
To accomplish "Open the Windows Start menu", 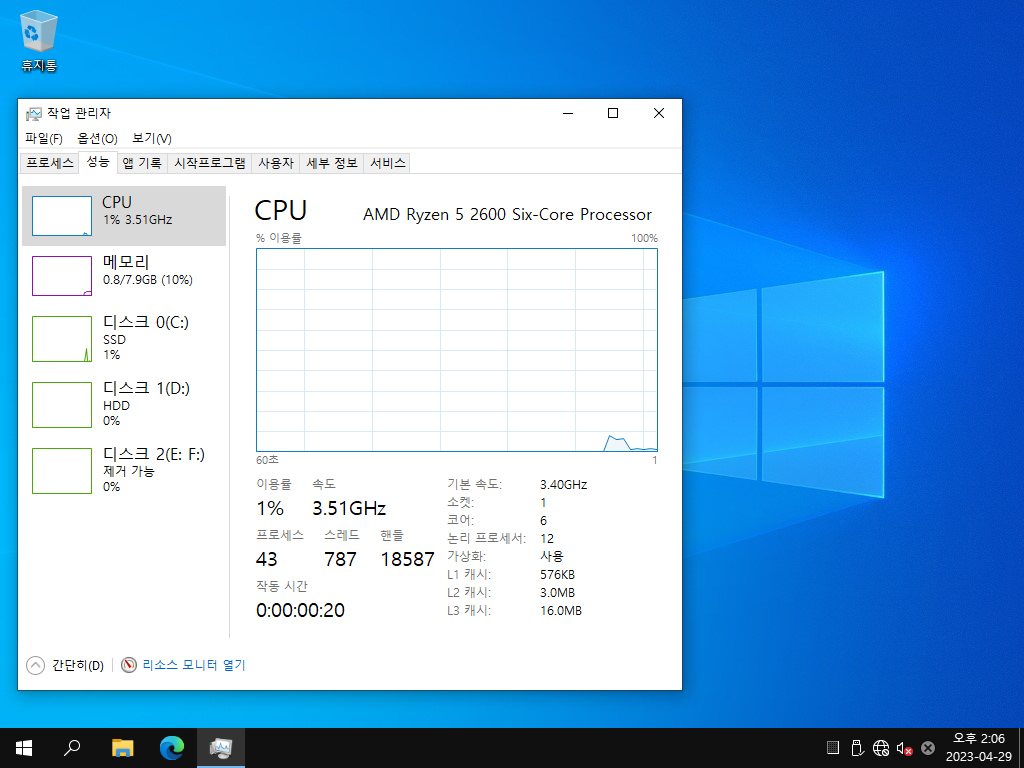I will pyautogui.click(x=24, y=748).
